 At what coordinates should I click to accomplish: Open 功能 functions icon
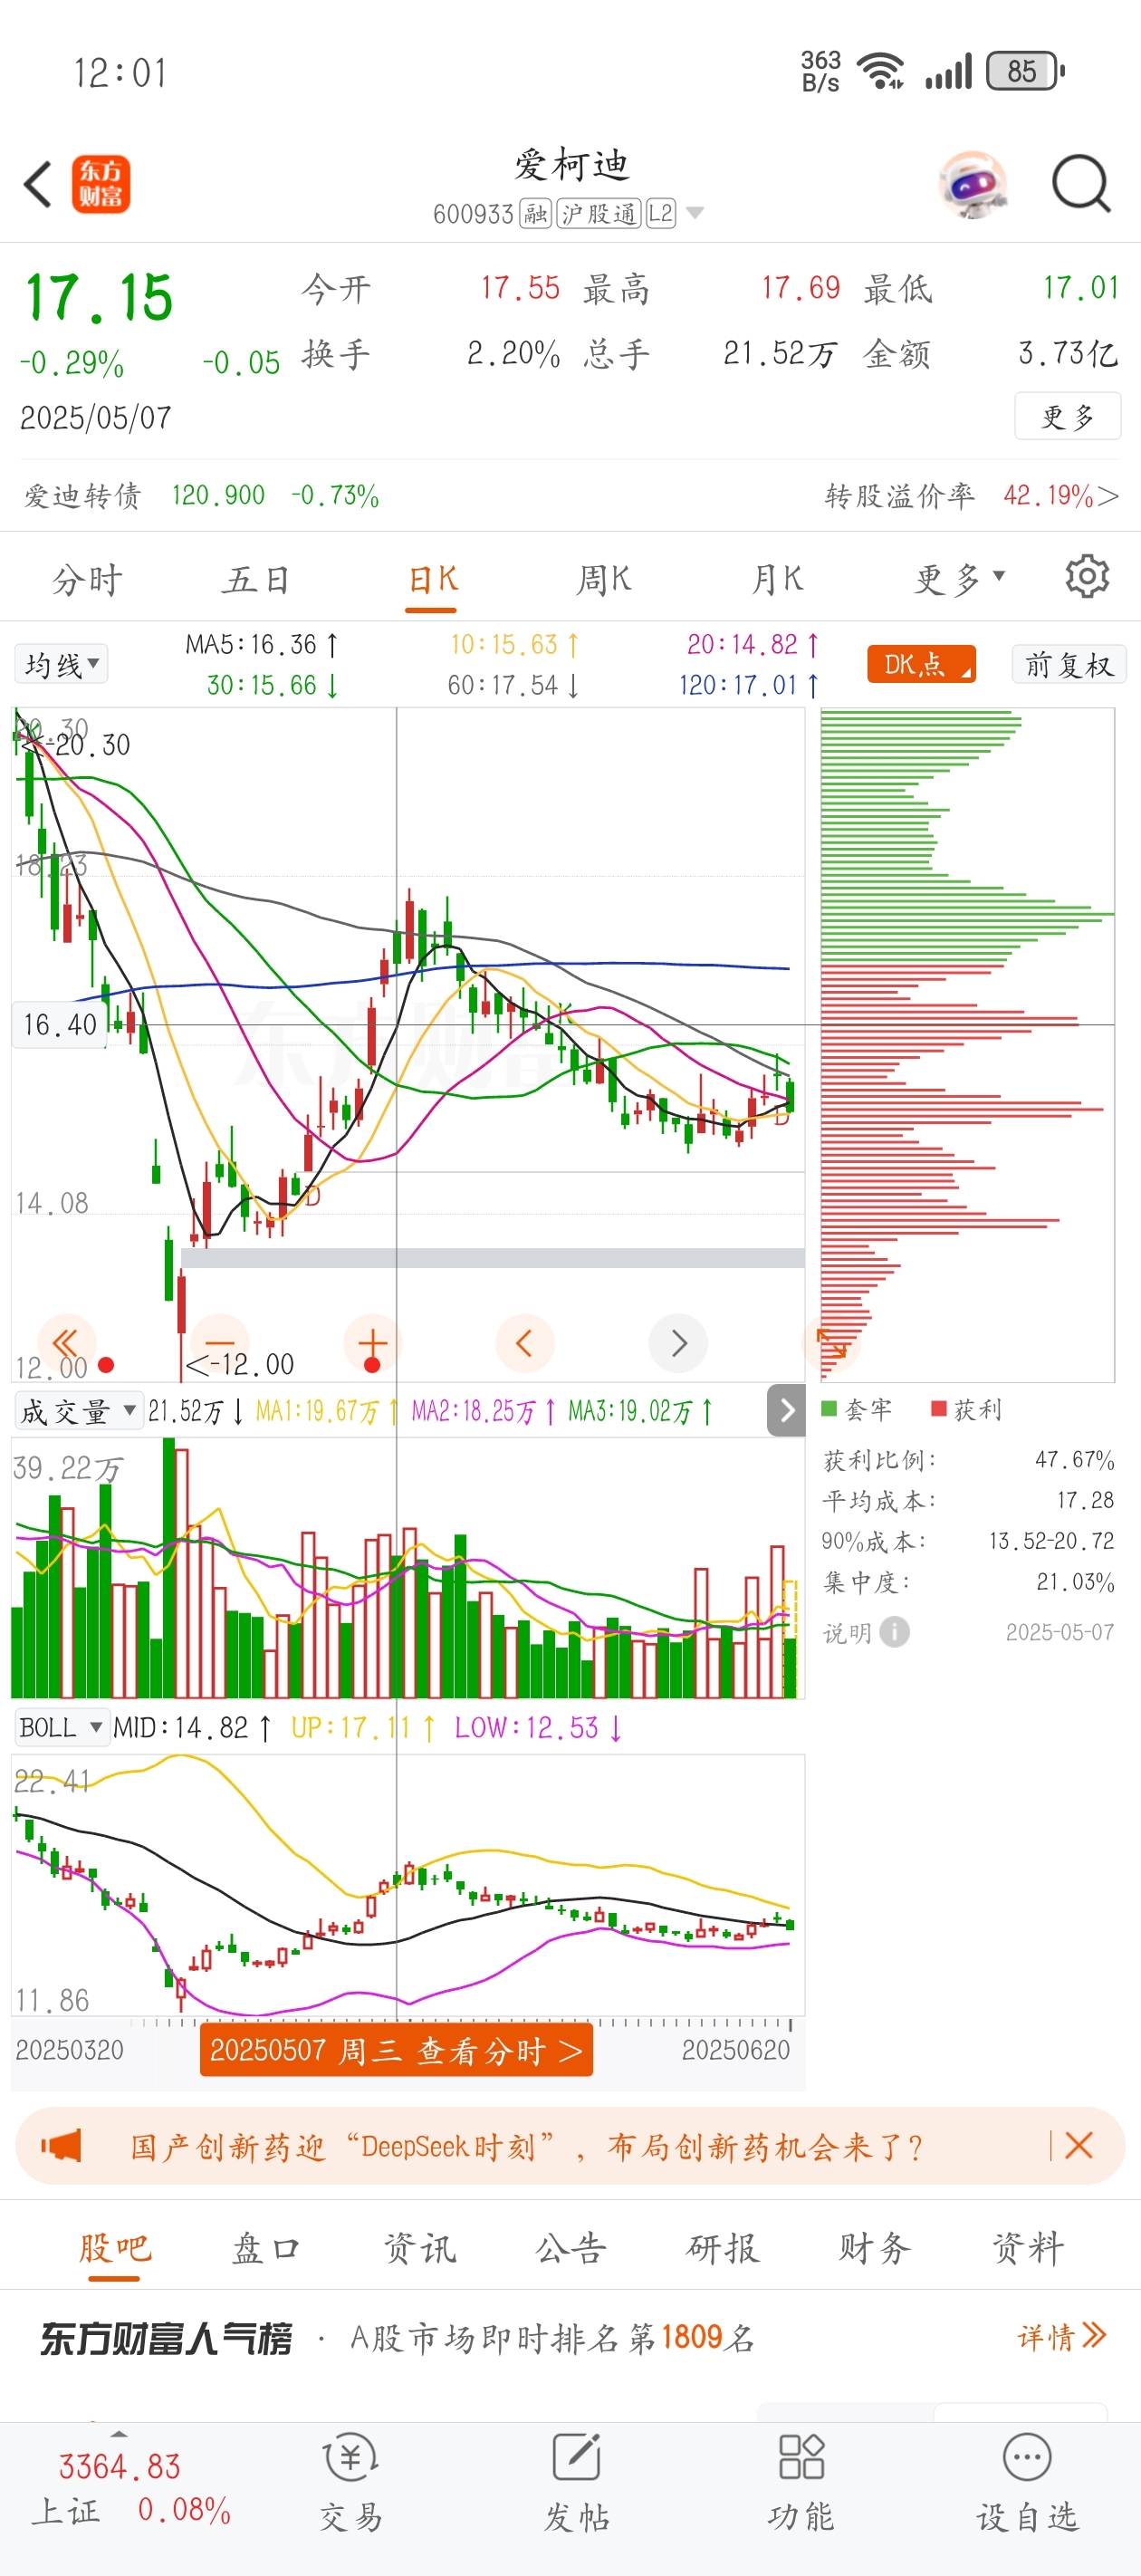(x=801, y=2484)
